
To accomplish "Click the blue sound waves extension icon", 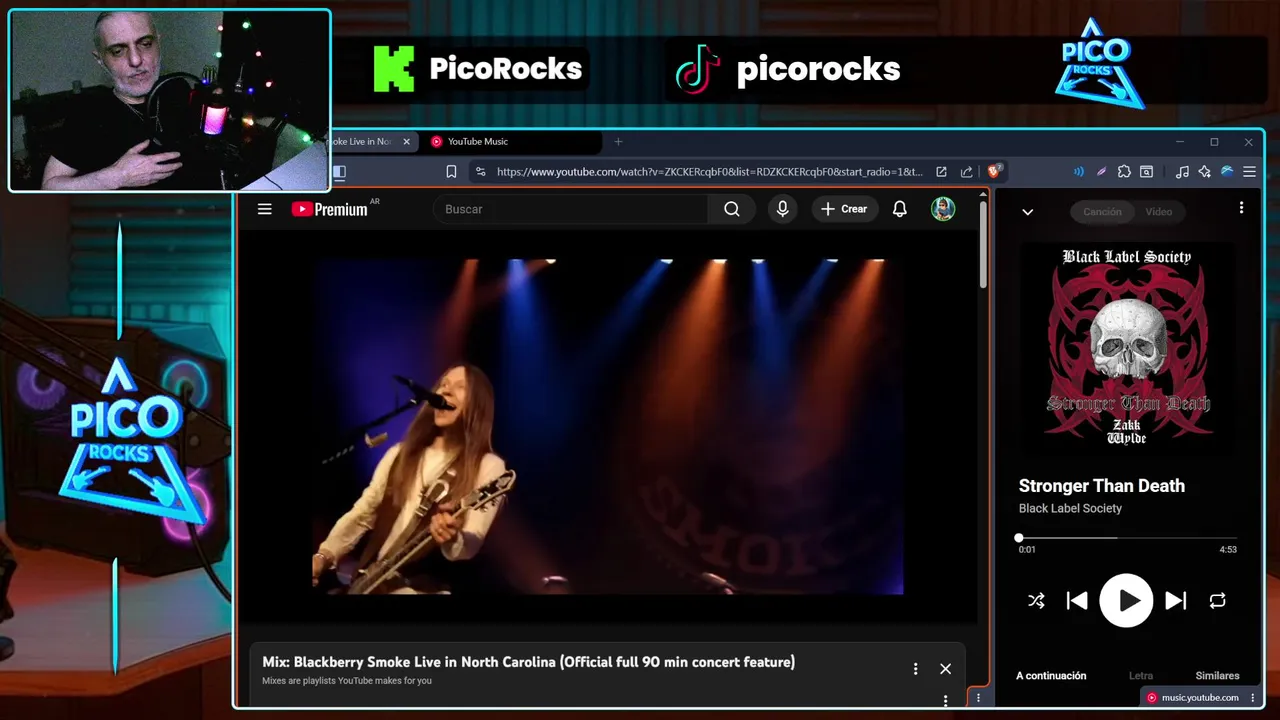I will 1079,172.
